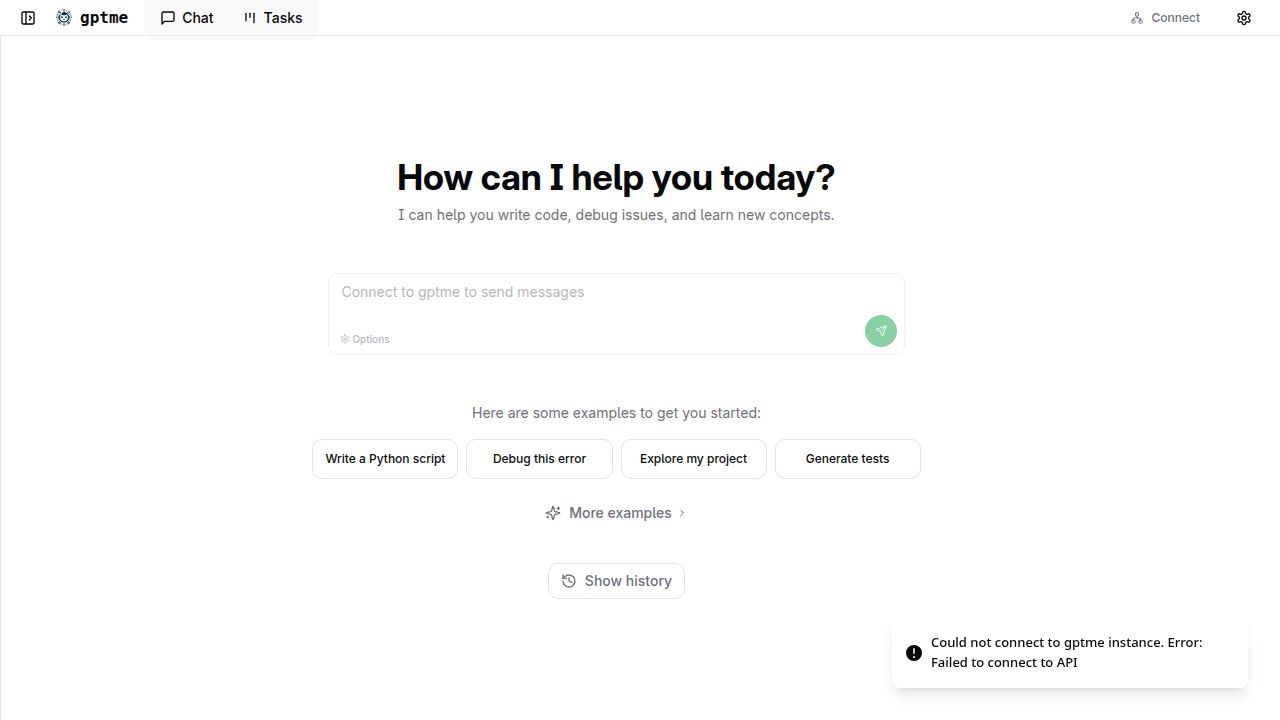This screenshot has height=720, width=1280.
Task: Toggle the sidebar panel icon
Action: 28,18
